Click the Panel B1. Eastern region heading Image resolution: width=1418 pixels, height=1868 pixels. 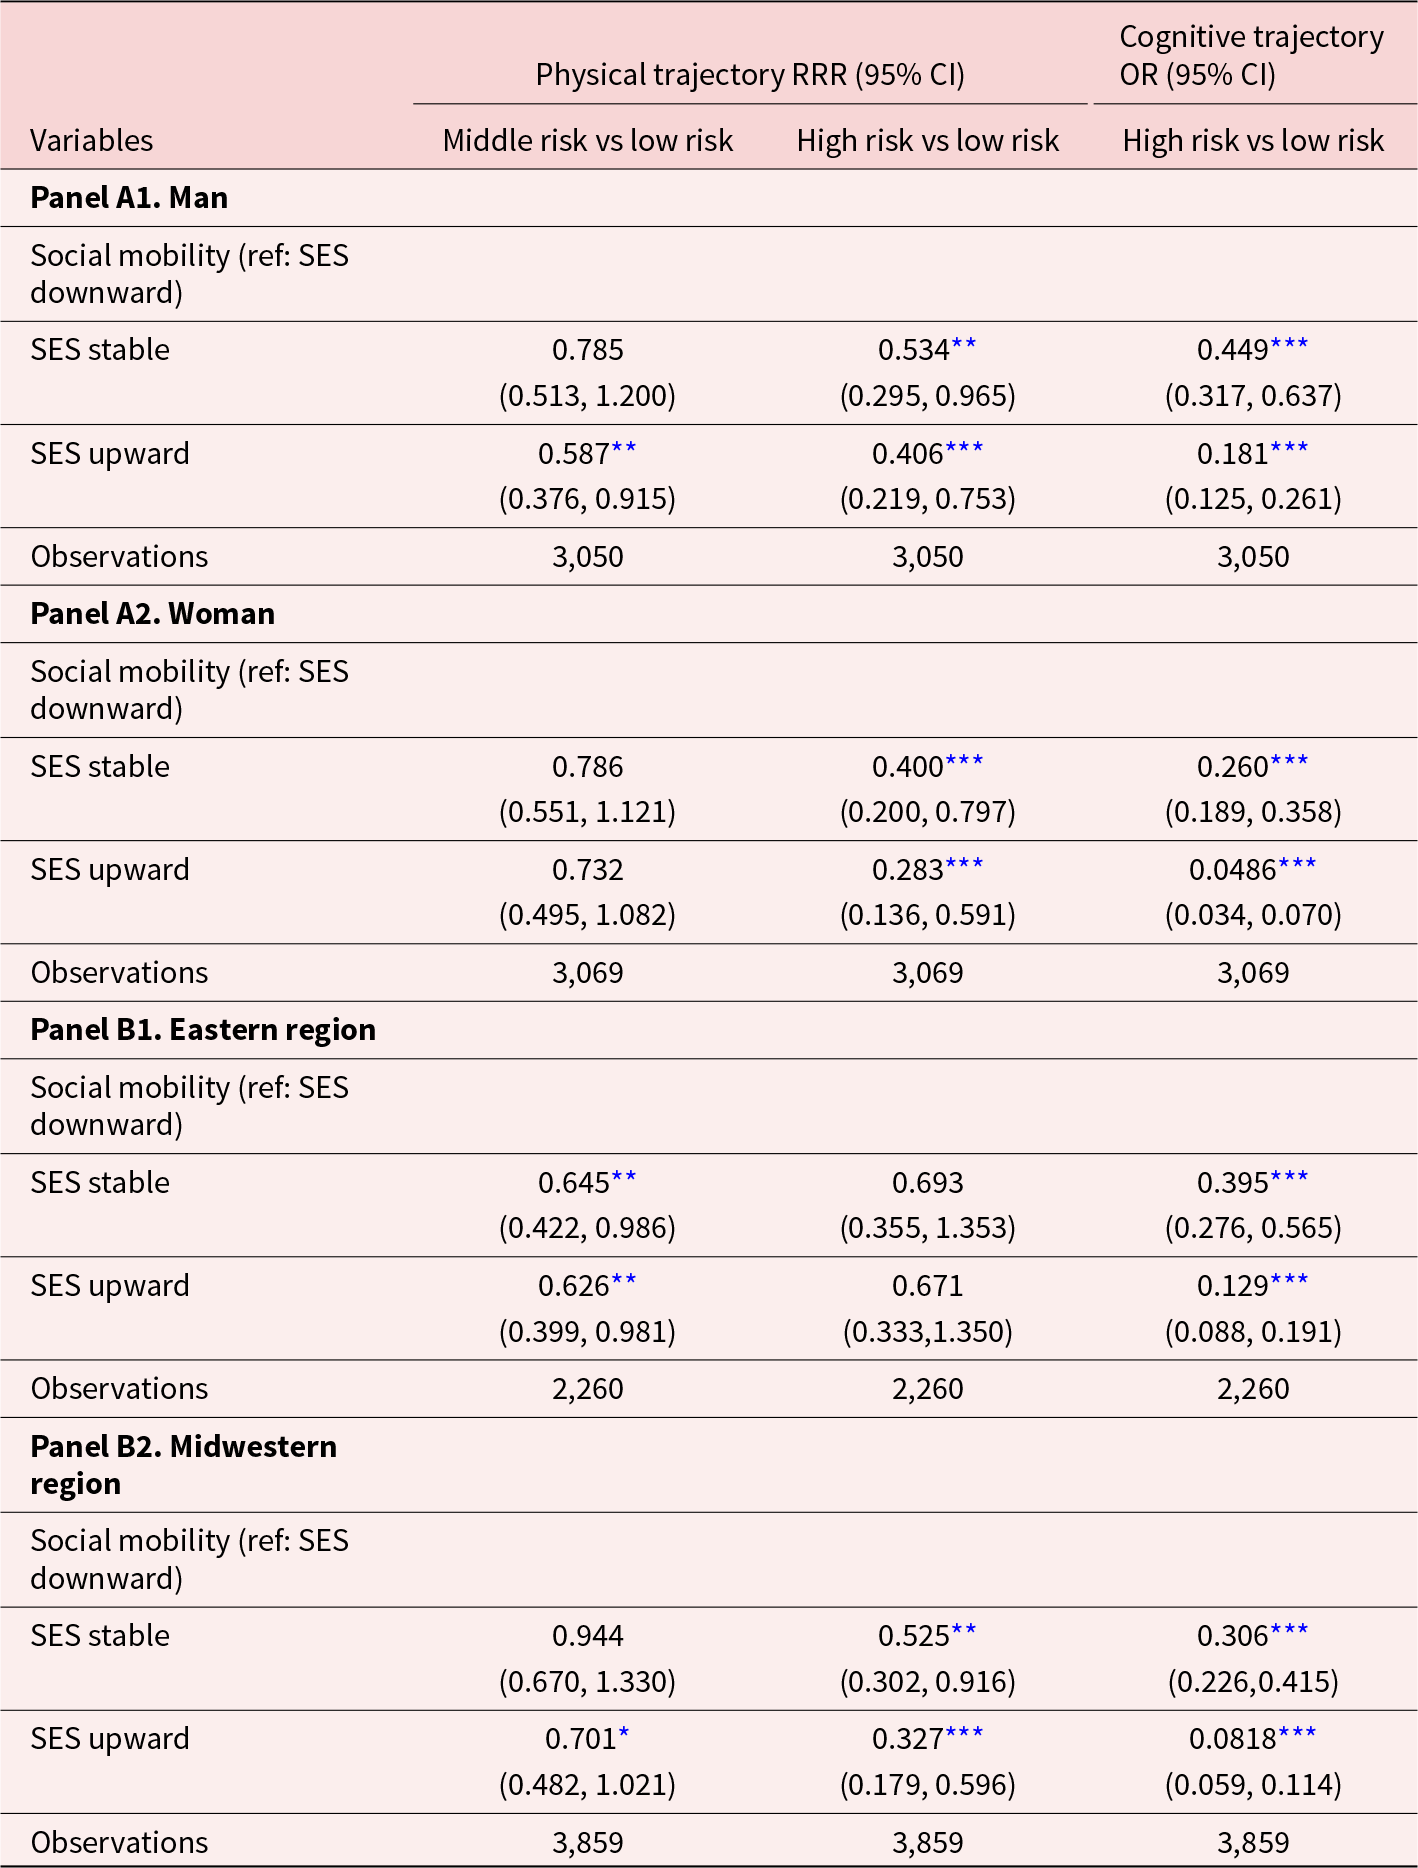(x=203, y=1030)
